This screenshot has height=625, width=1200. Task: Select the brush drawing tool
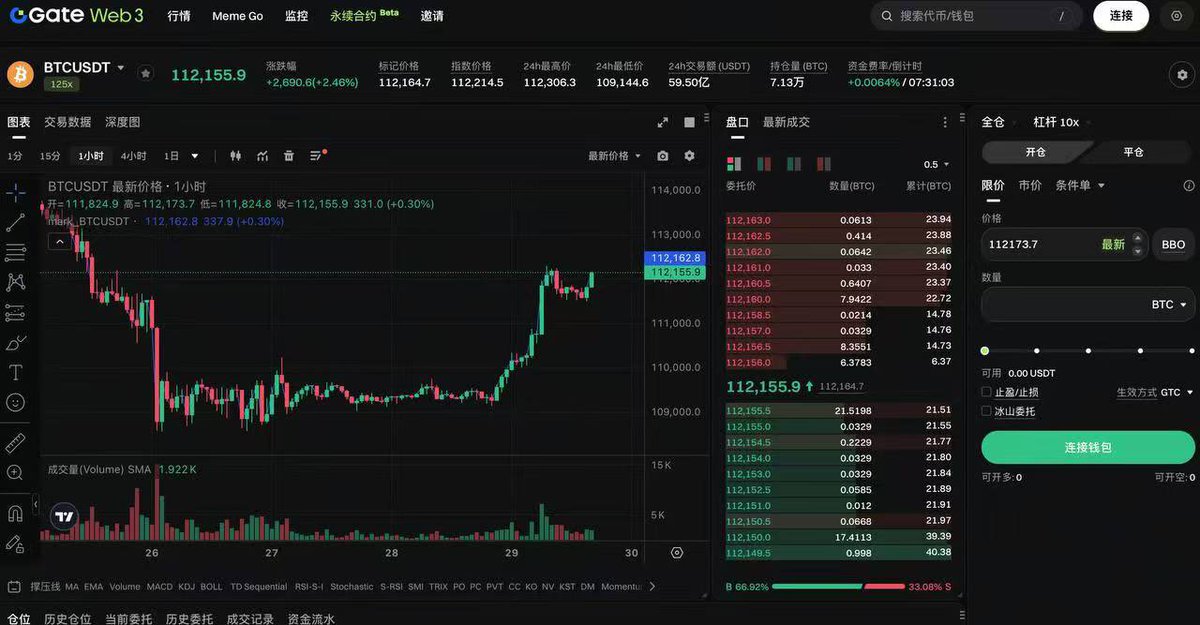16,343
